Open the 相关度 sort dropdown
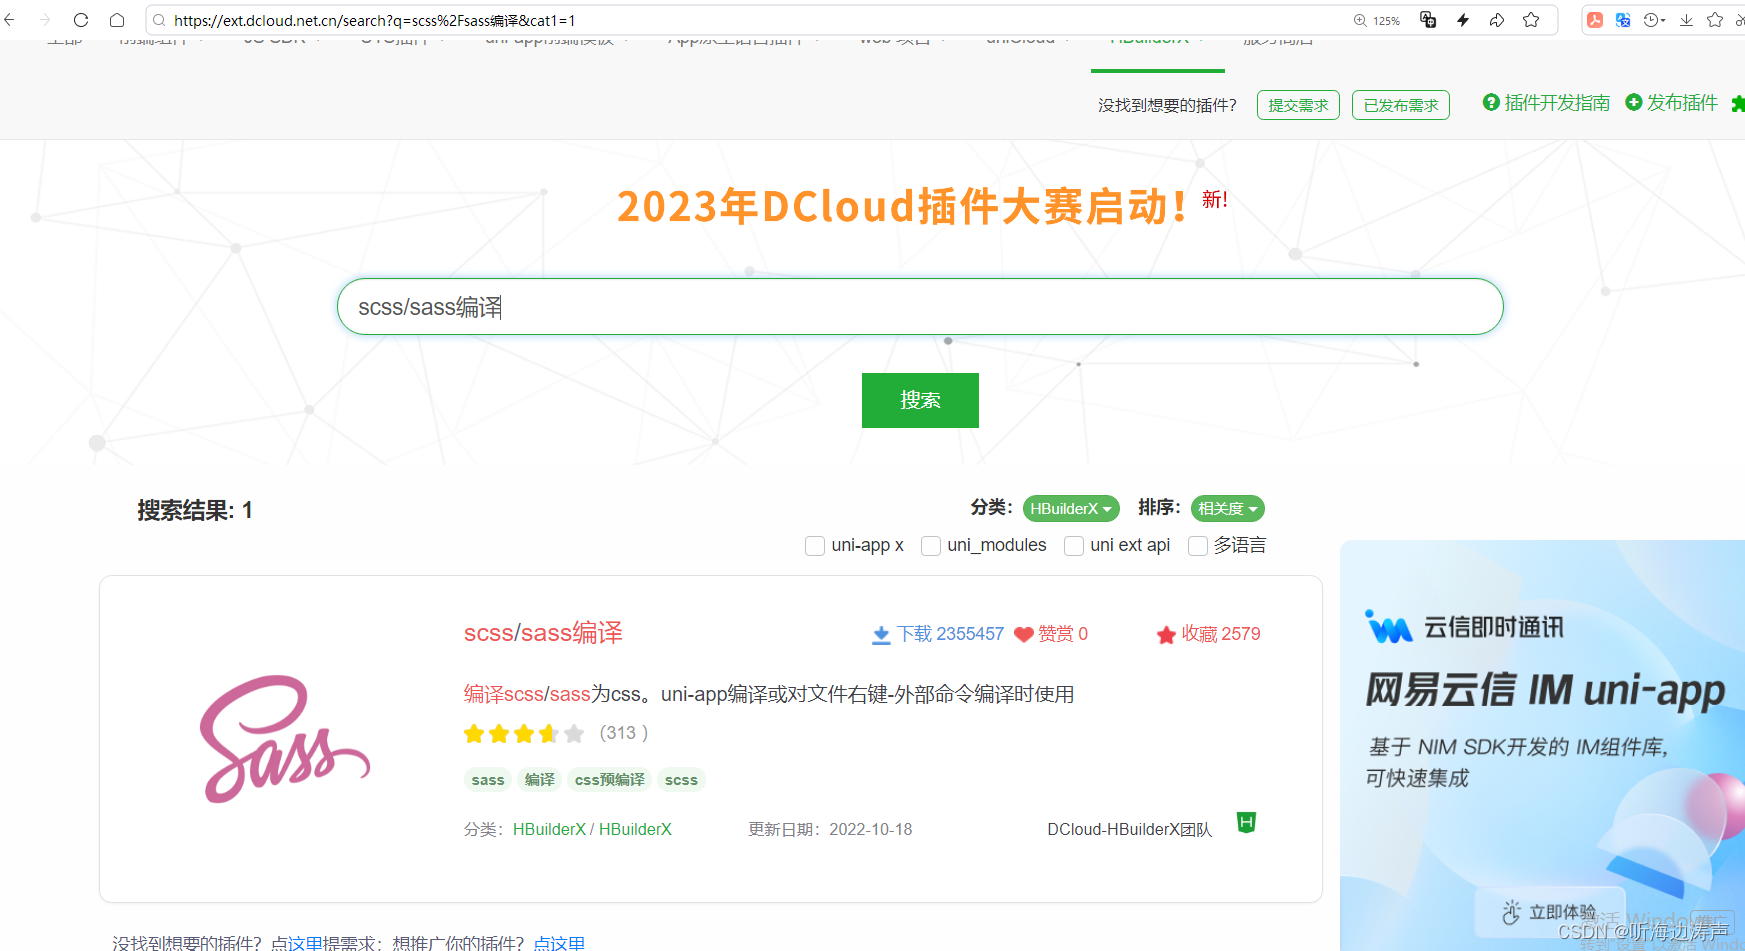 coord(1227,509)
